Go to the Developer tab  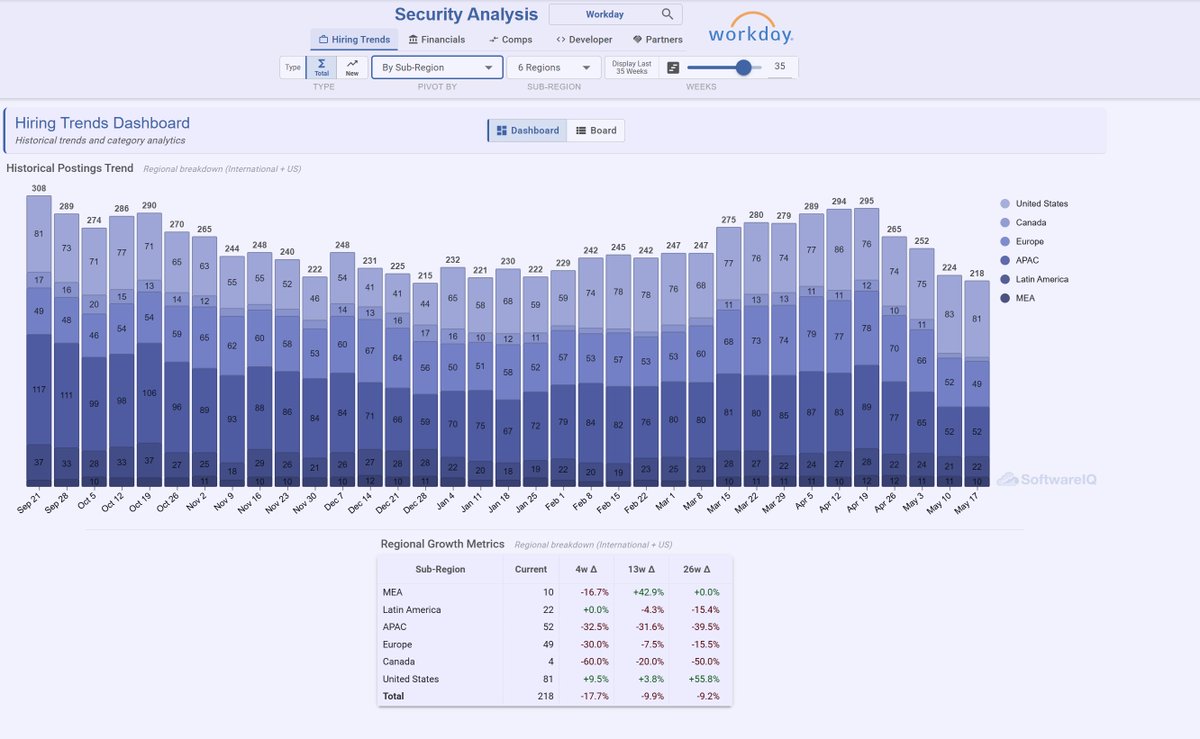584,39
